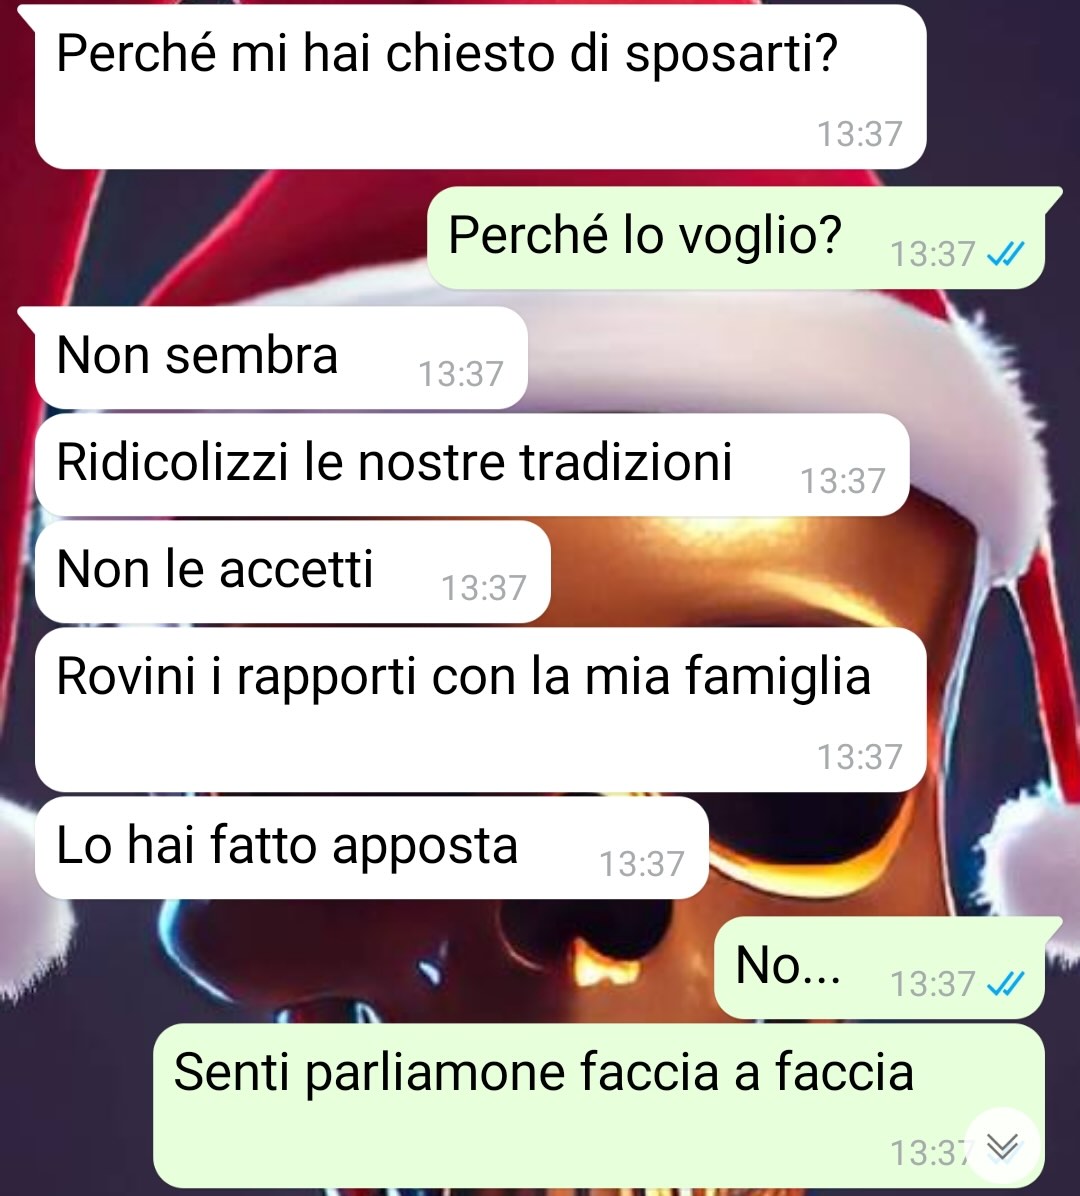Tap timestamp on "Ridicolizzi le nostre tradizioni"

842,481
